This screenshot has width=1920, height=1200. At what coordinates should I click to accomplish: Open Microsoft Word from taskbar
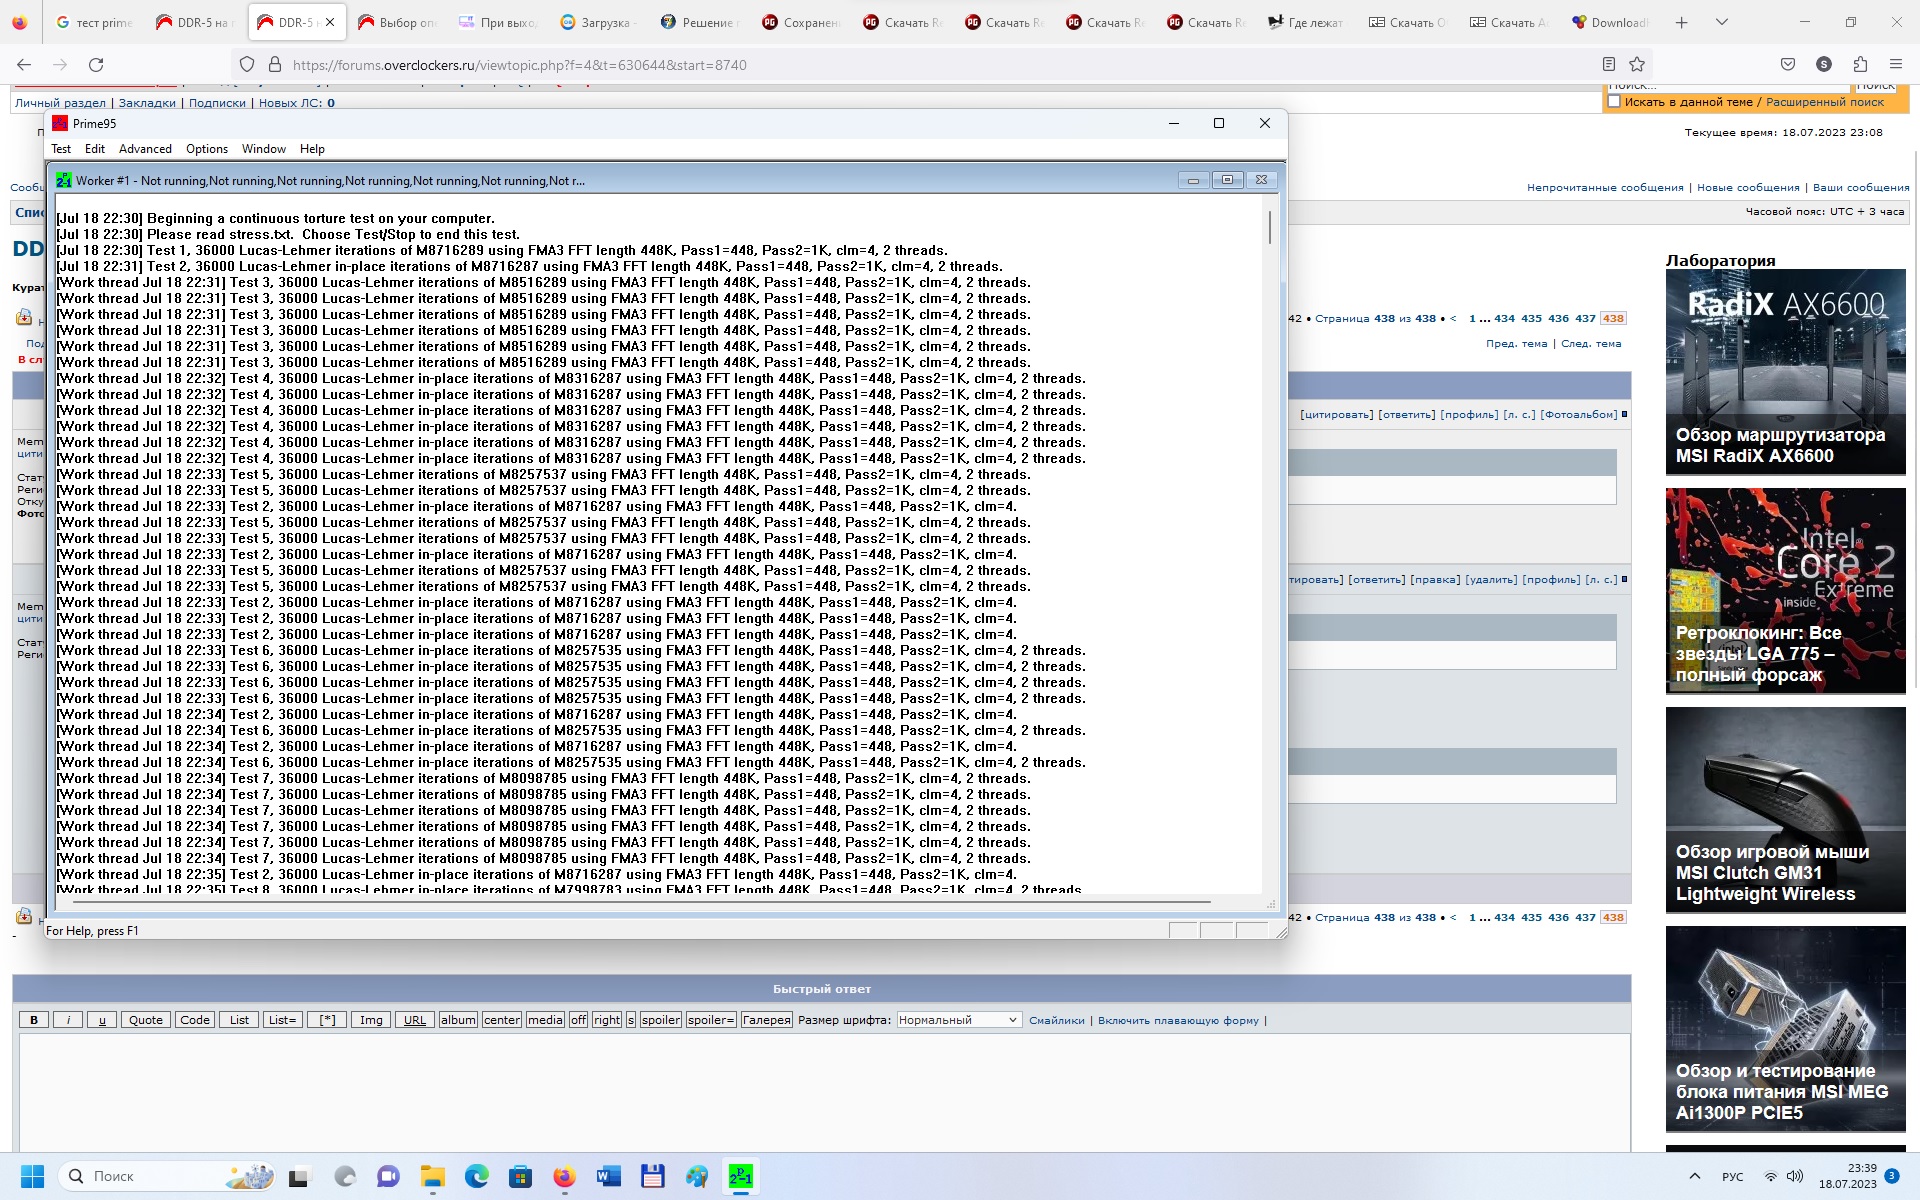[609, 1176]
